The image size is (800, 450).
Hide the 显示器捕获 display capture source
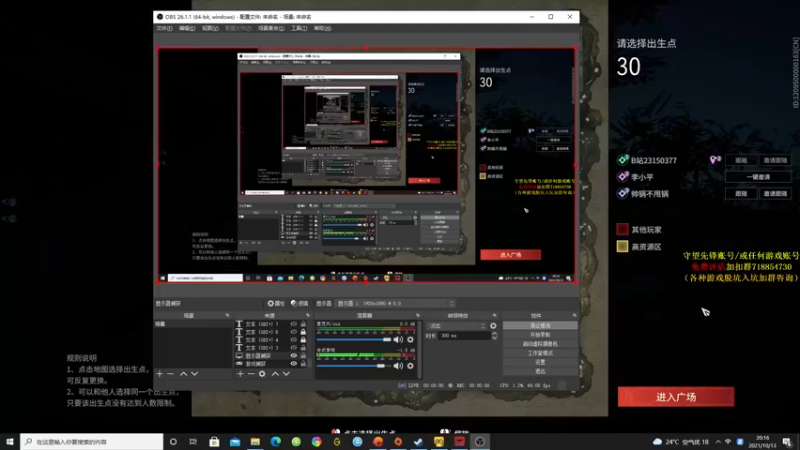[x=293, y=356]
